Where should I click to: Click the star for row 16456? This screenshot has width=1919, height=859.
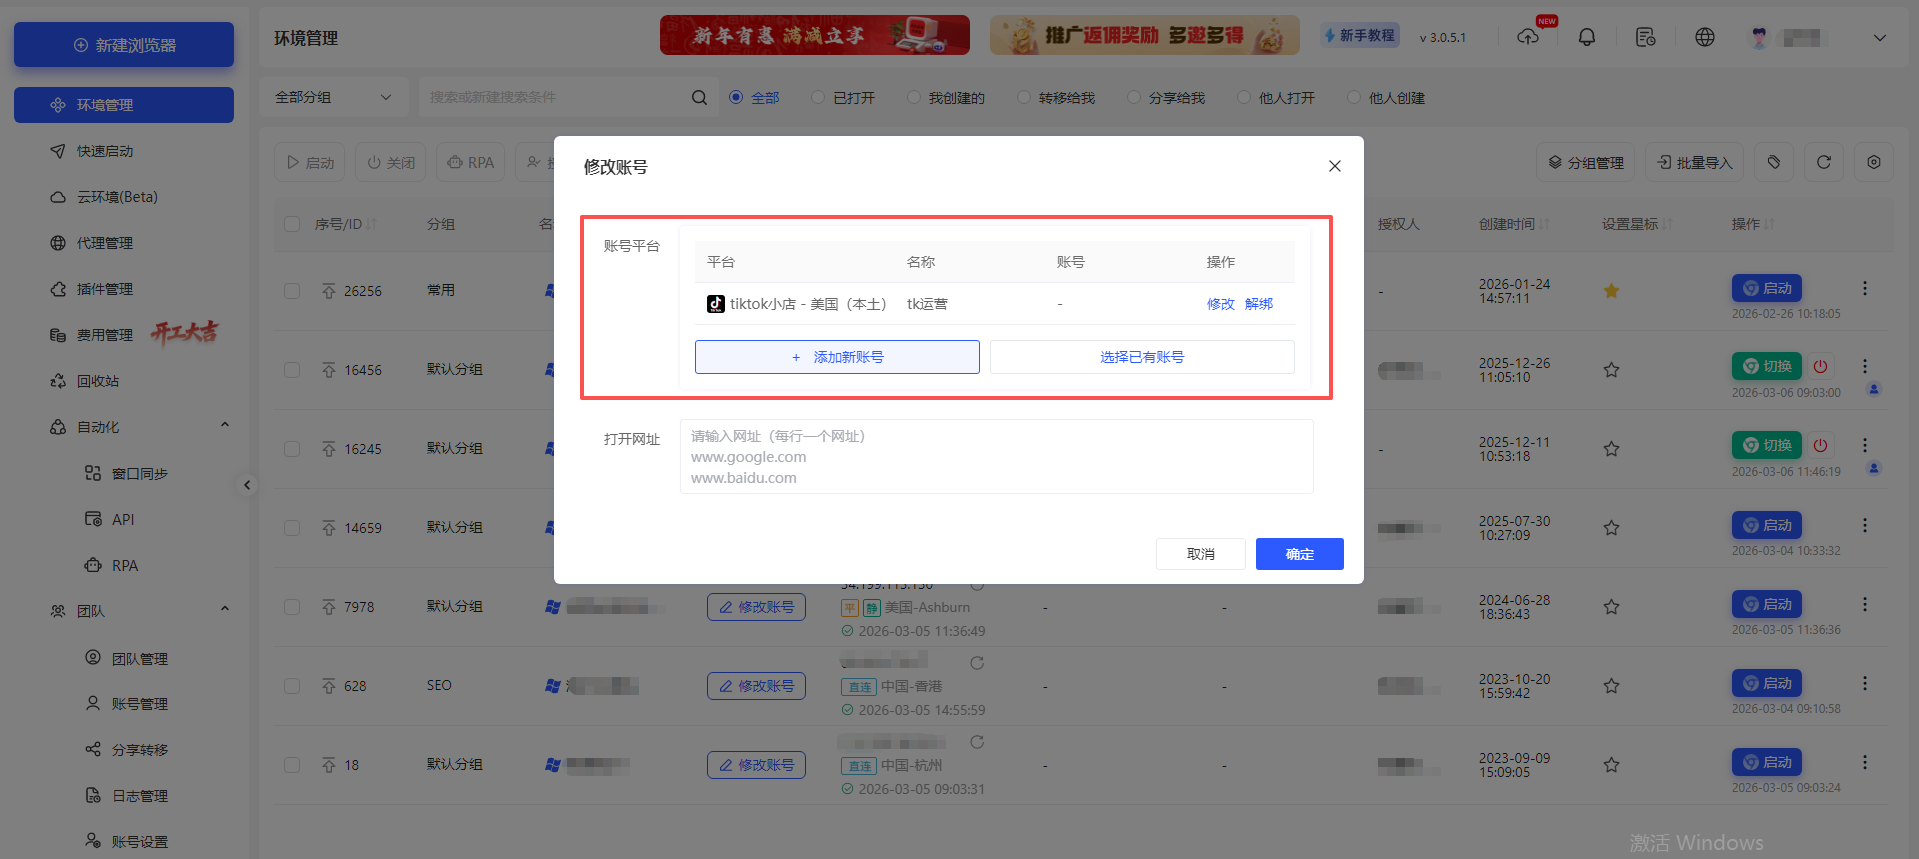coord(1611,370)
